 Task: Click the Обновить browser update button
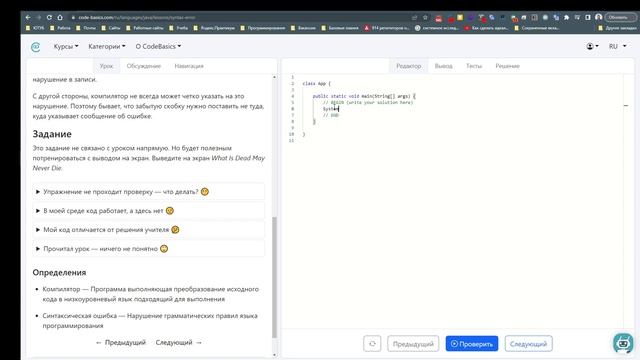[620, 18]
